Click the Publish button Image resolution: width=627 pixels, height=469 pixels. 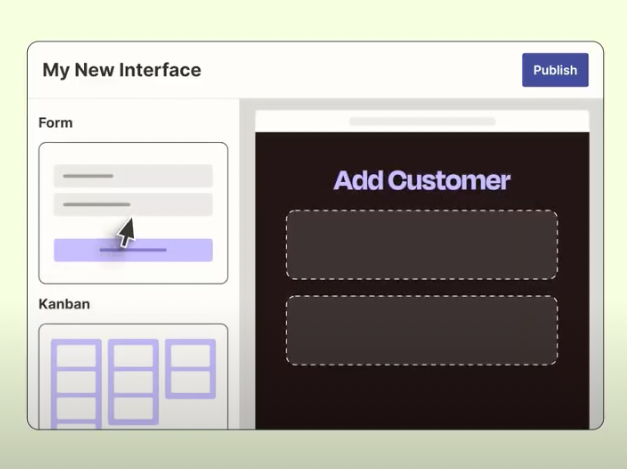[x=555, y=70]
